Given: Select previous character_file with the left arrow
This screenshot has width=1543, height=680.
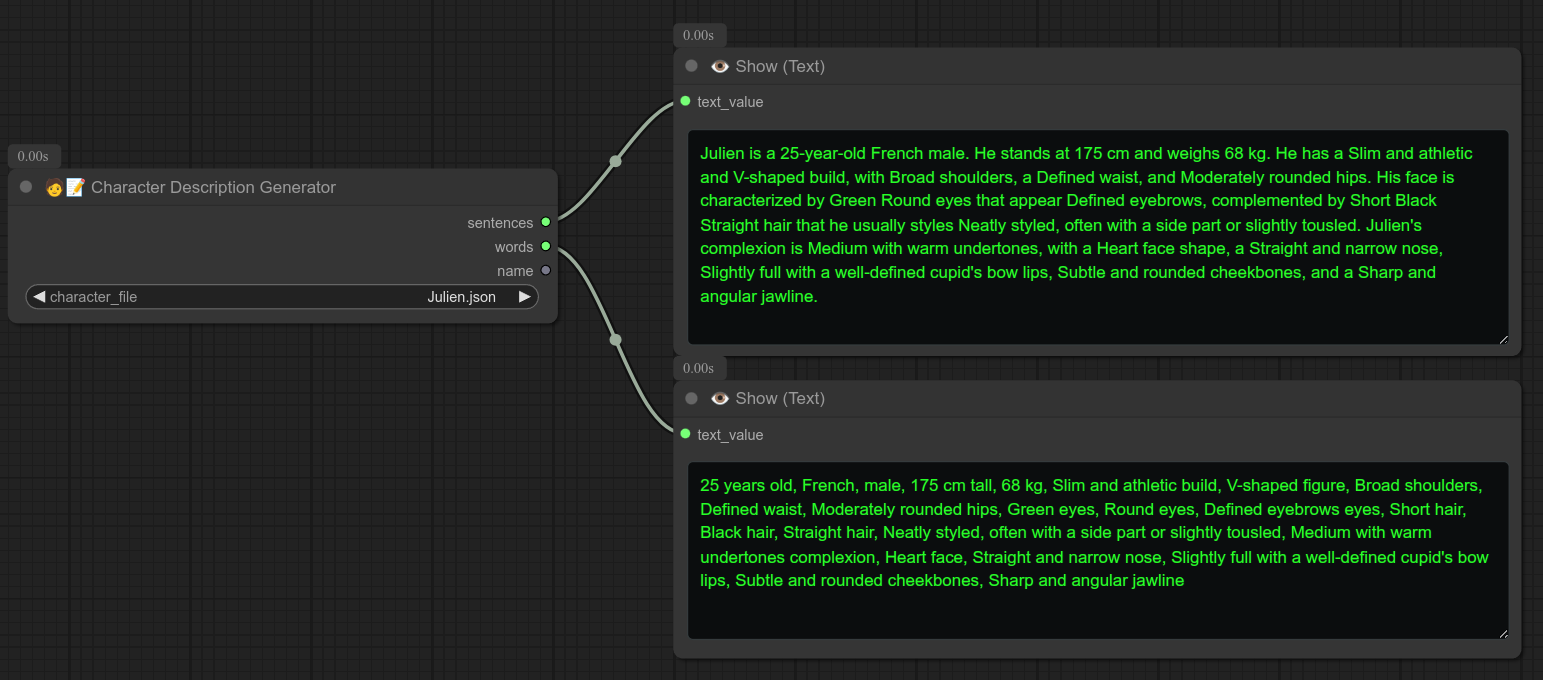Looking at the screenshot, I should coord(39,297).
